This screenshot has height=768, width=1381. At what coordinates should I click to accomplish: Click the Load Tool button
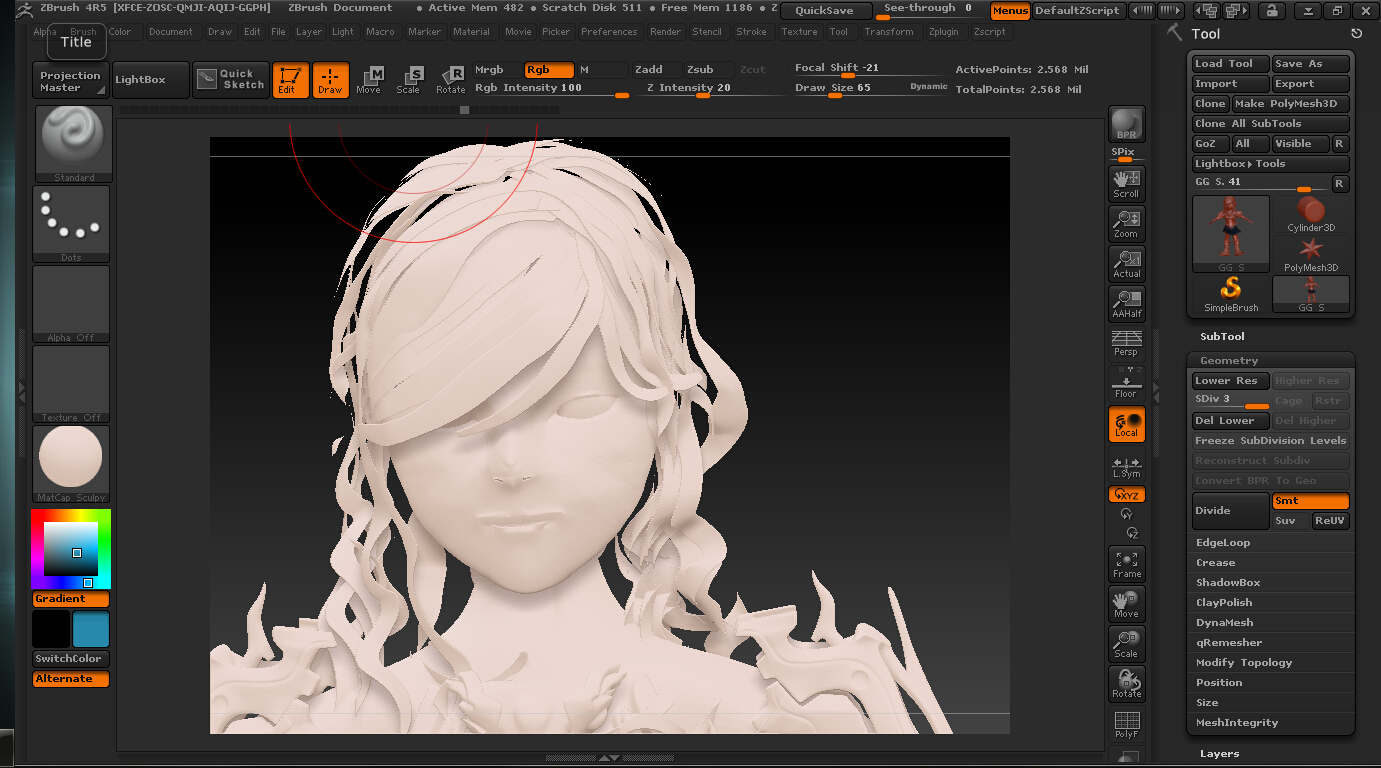[1231, 64]
